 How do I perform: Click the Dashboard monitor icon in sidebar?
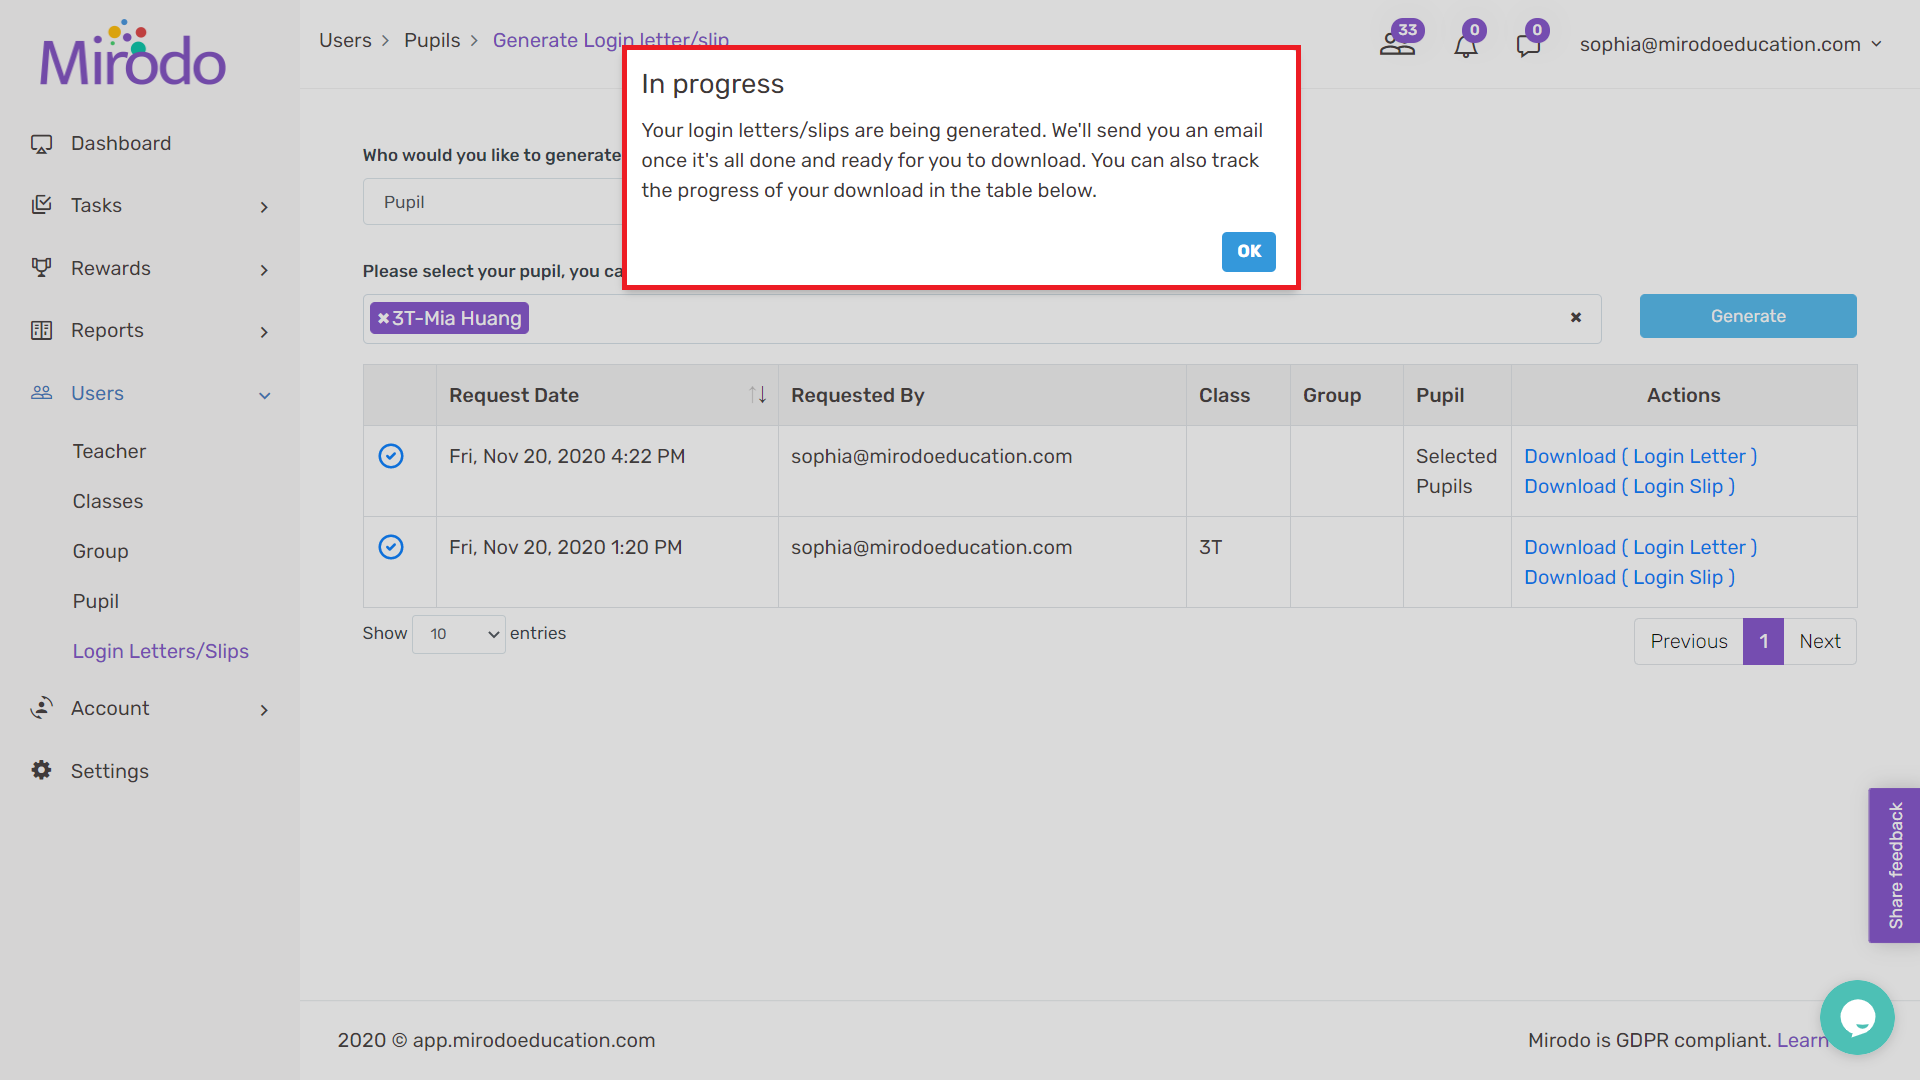(x=41, y=144)
